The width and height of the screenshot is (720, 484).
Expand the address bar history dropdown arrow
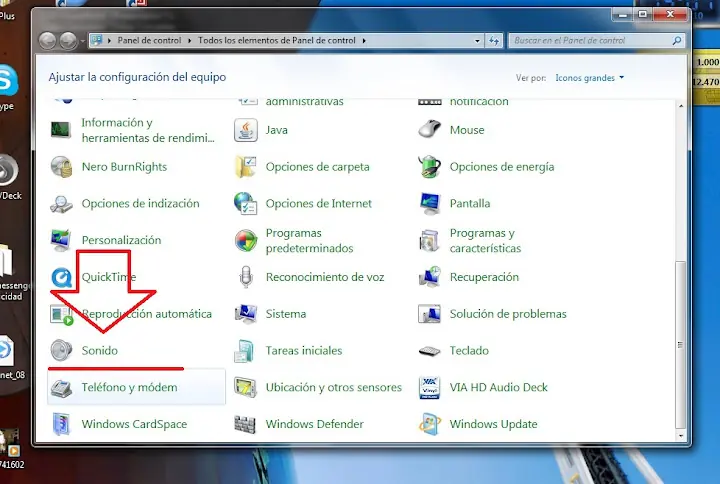tap(478, 40)
